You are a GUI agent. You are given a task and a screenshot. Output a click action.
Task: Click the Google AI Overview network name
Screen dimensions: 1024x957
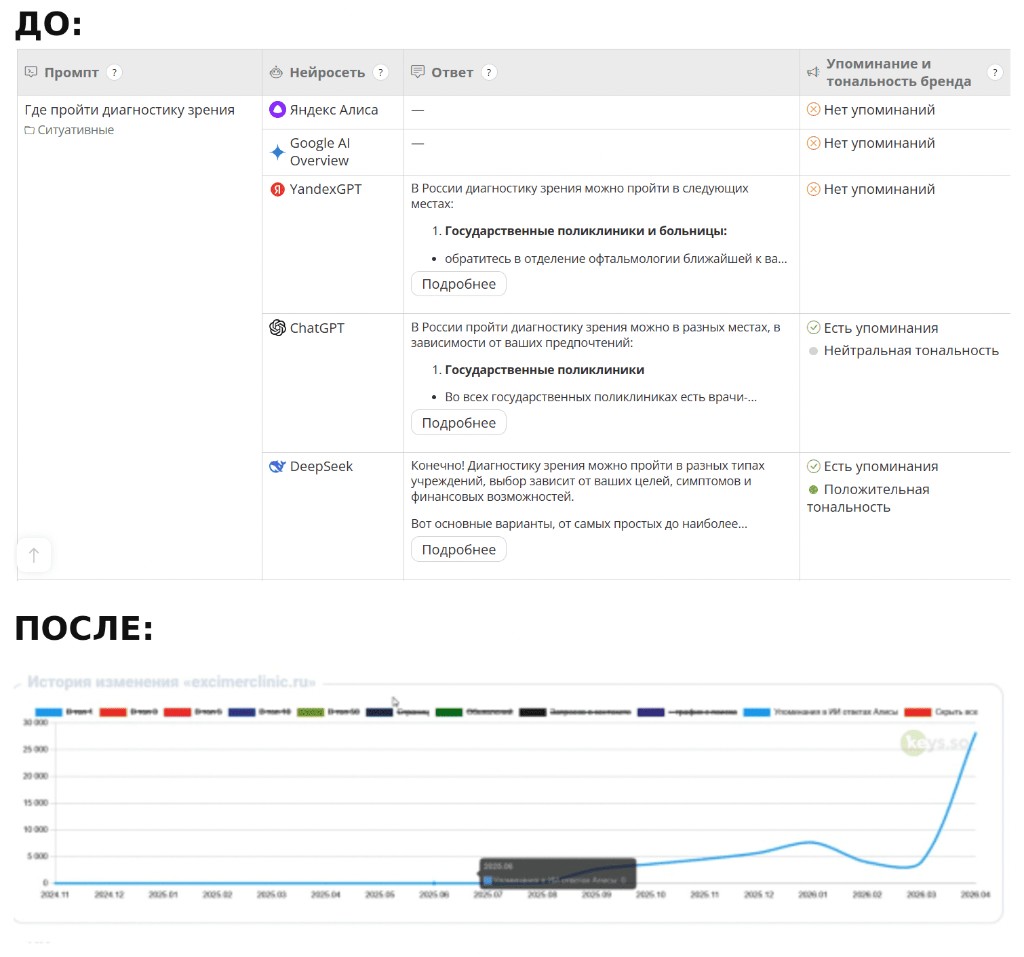[x=320, y=152]
